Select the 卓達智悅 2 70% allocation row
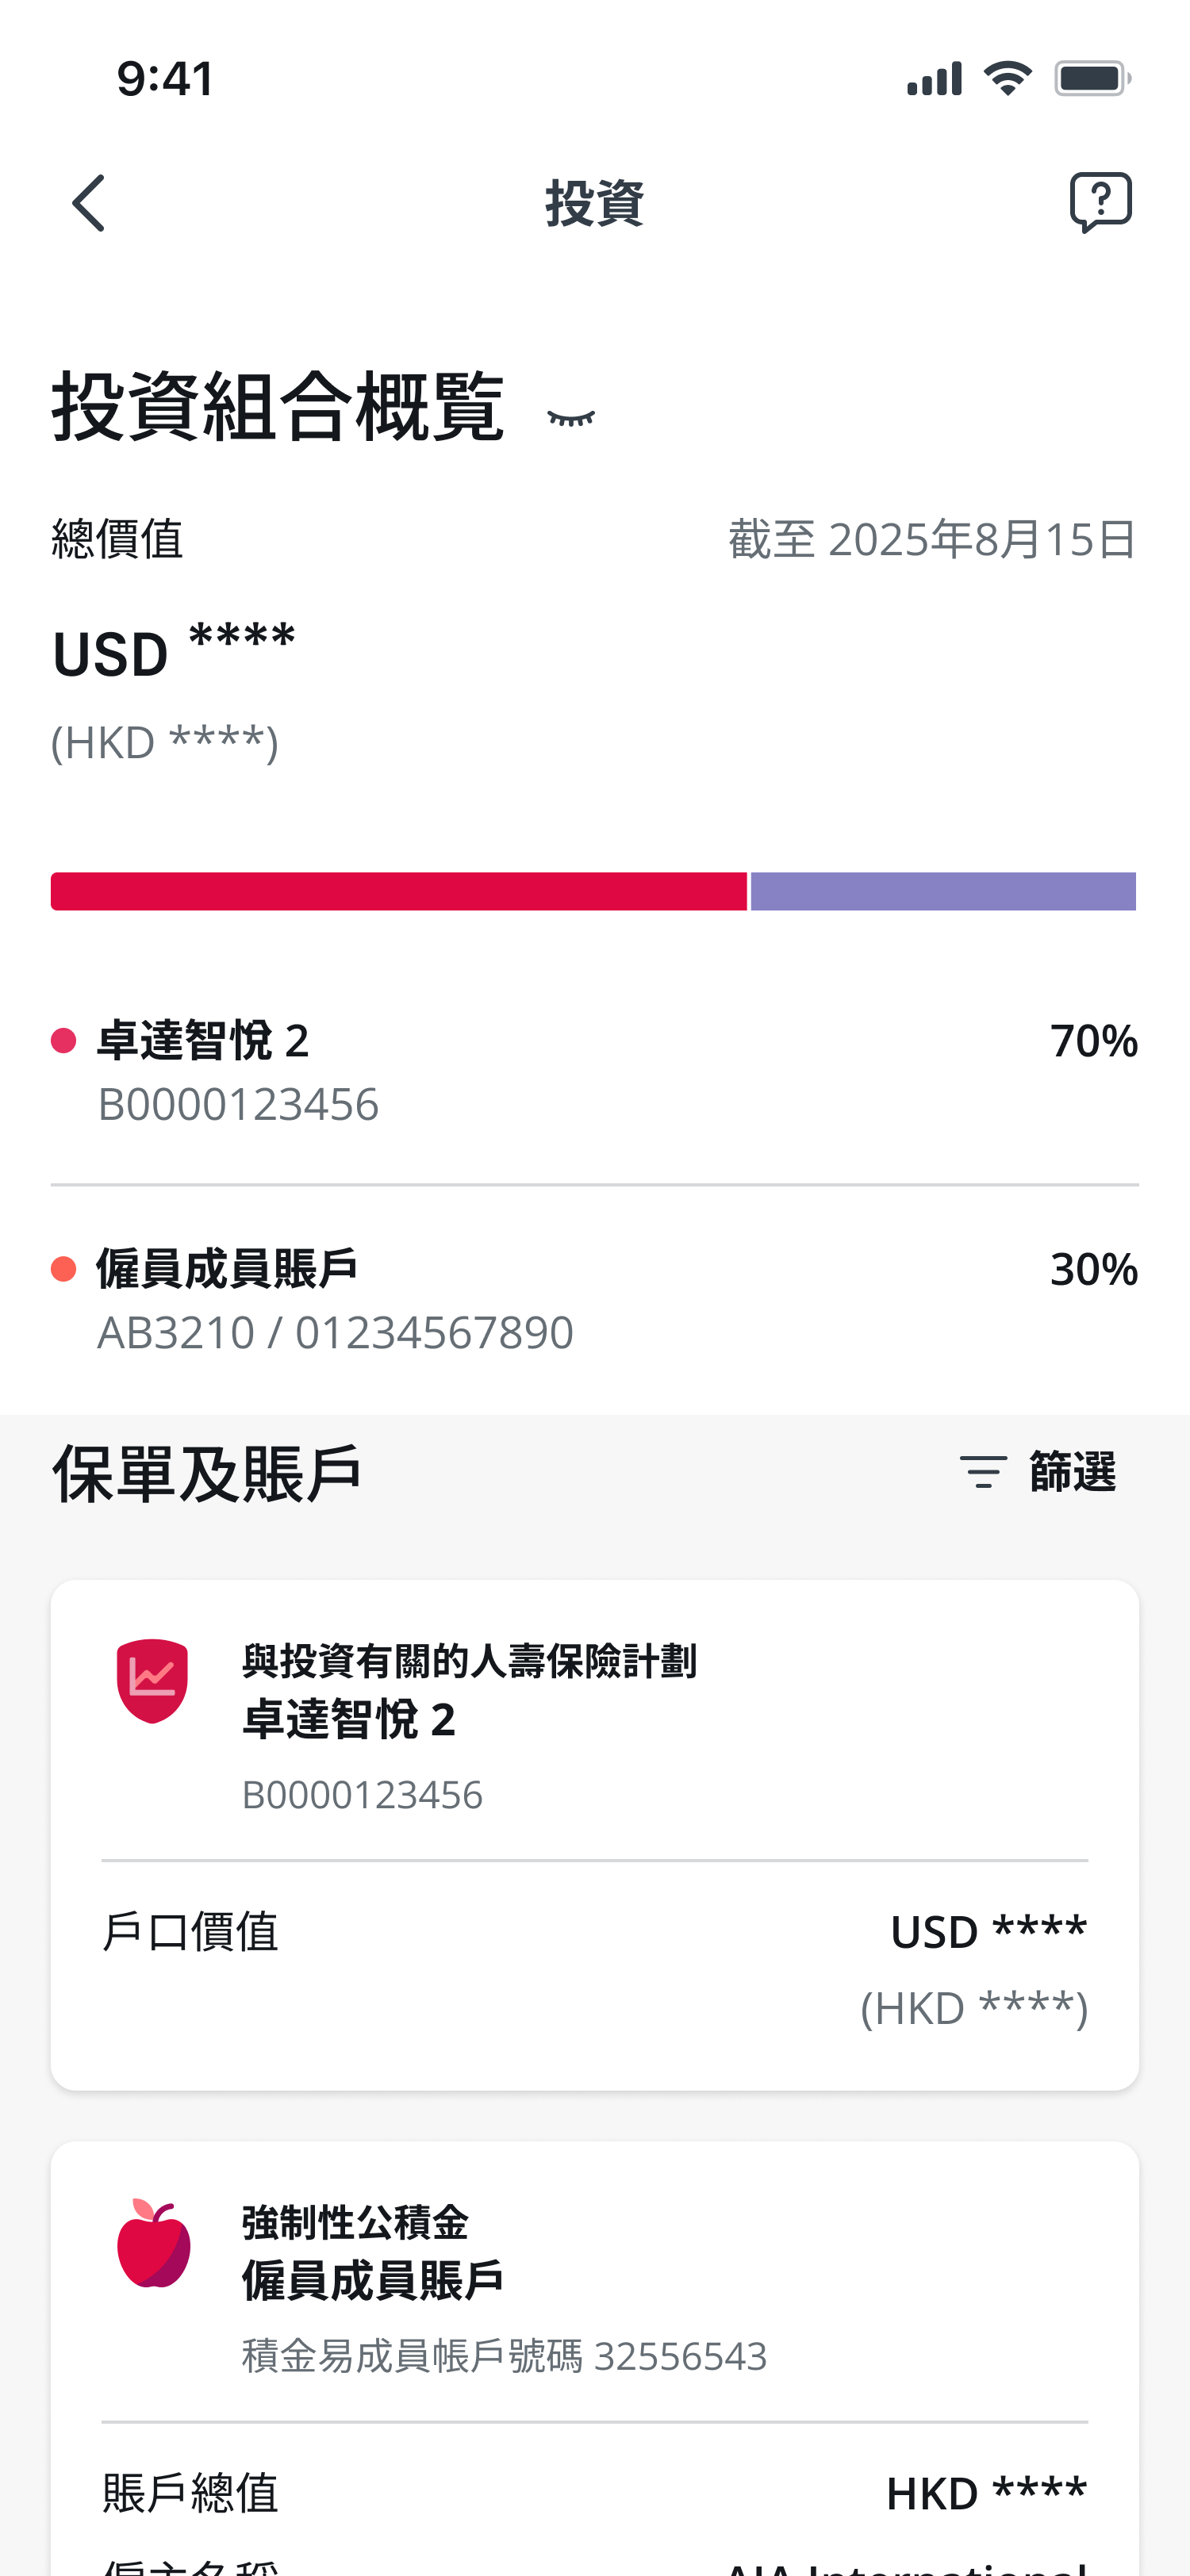This screenshot has width=1190, height=2576. click(x=594, y=1072)
